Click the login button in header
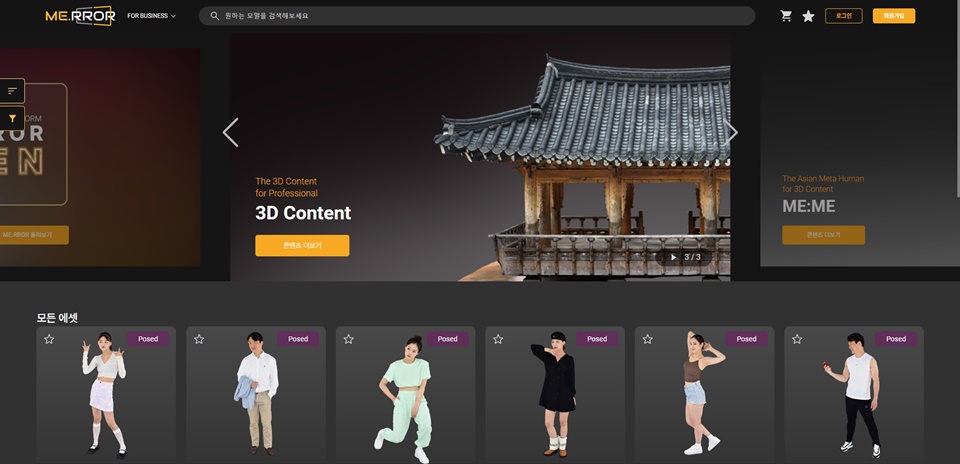Viewport: 960px width, 464px height. pyautogui.click(x=843, y=16)
